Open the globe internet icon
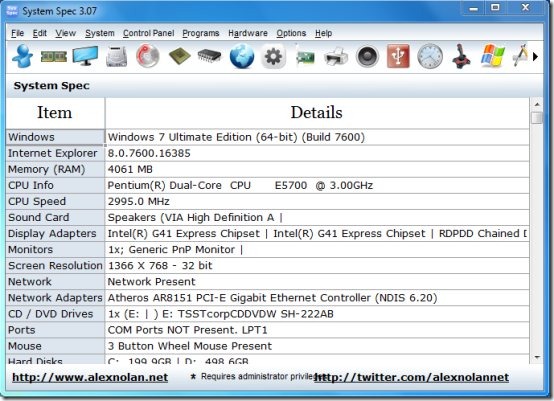This screenshot has height=401, width=554. coord(242,56)
